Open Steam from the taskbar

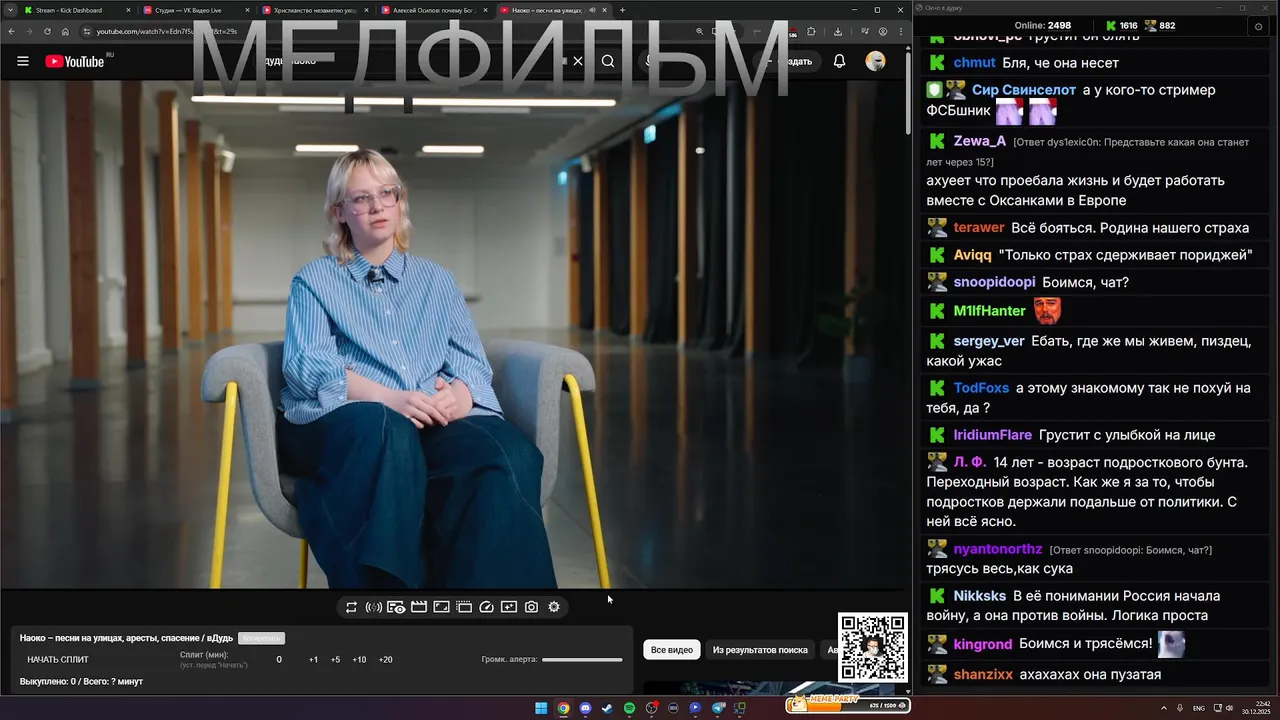tap(607, 708)
